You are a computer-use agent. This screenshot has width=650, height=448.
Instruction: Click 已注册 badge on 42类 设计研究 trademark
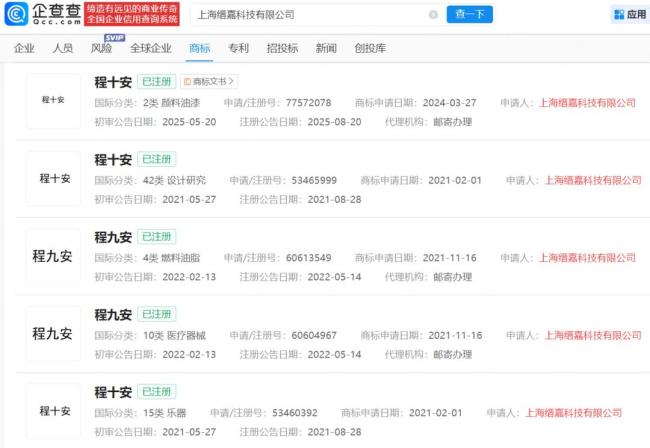pos(156,159)
